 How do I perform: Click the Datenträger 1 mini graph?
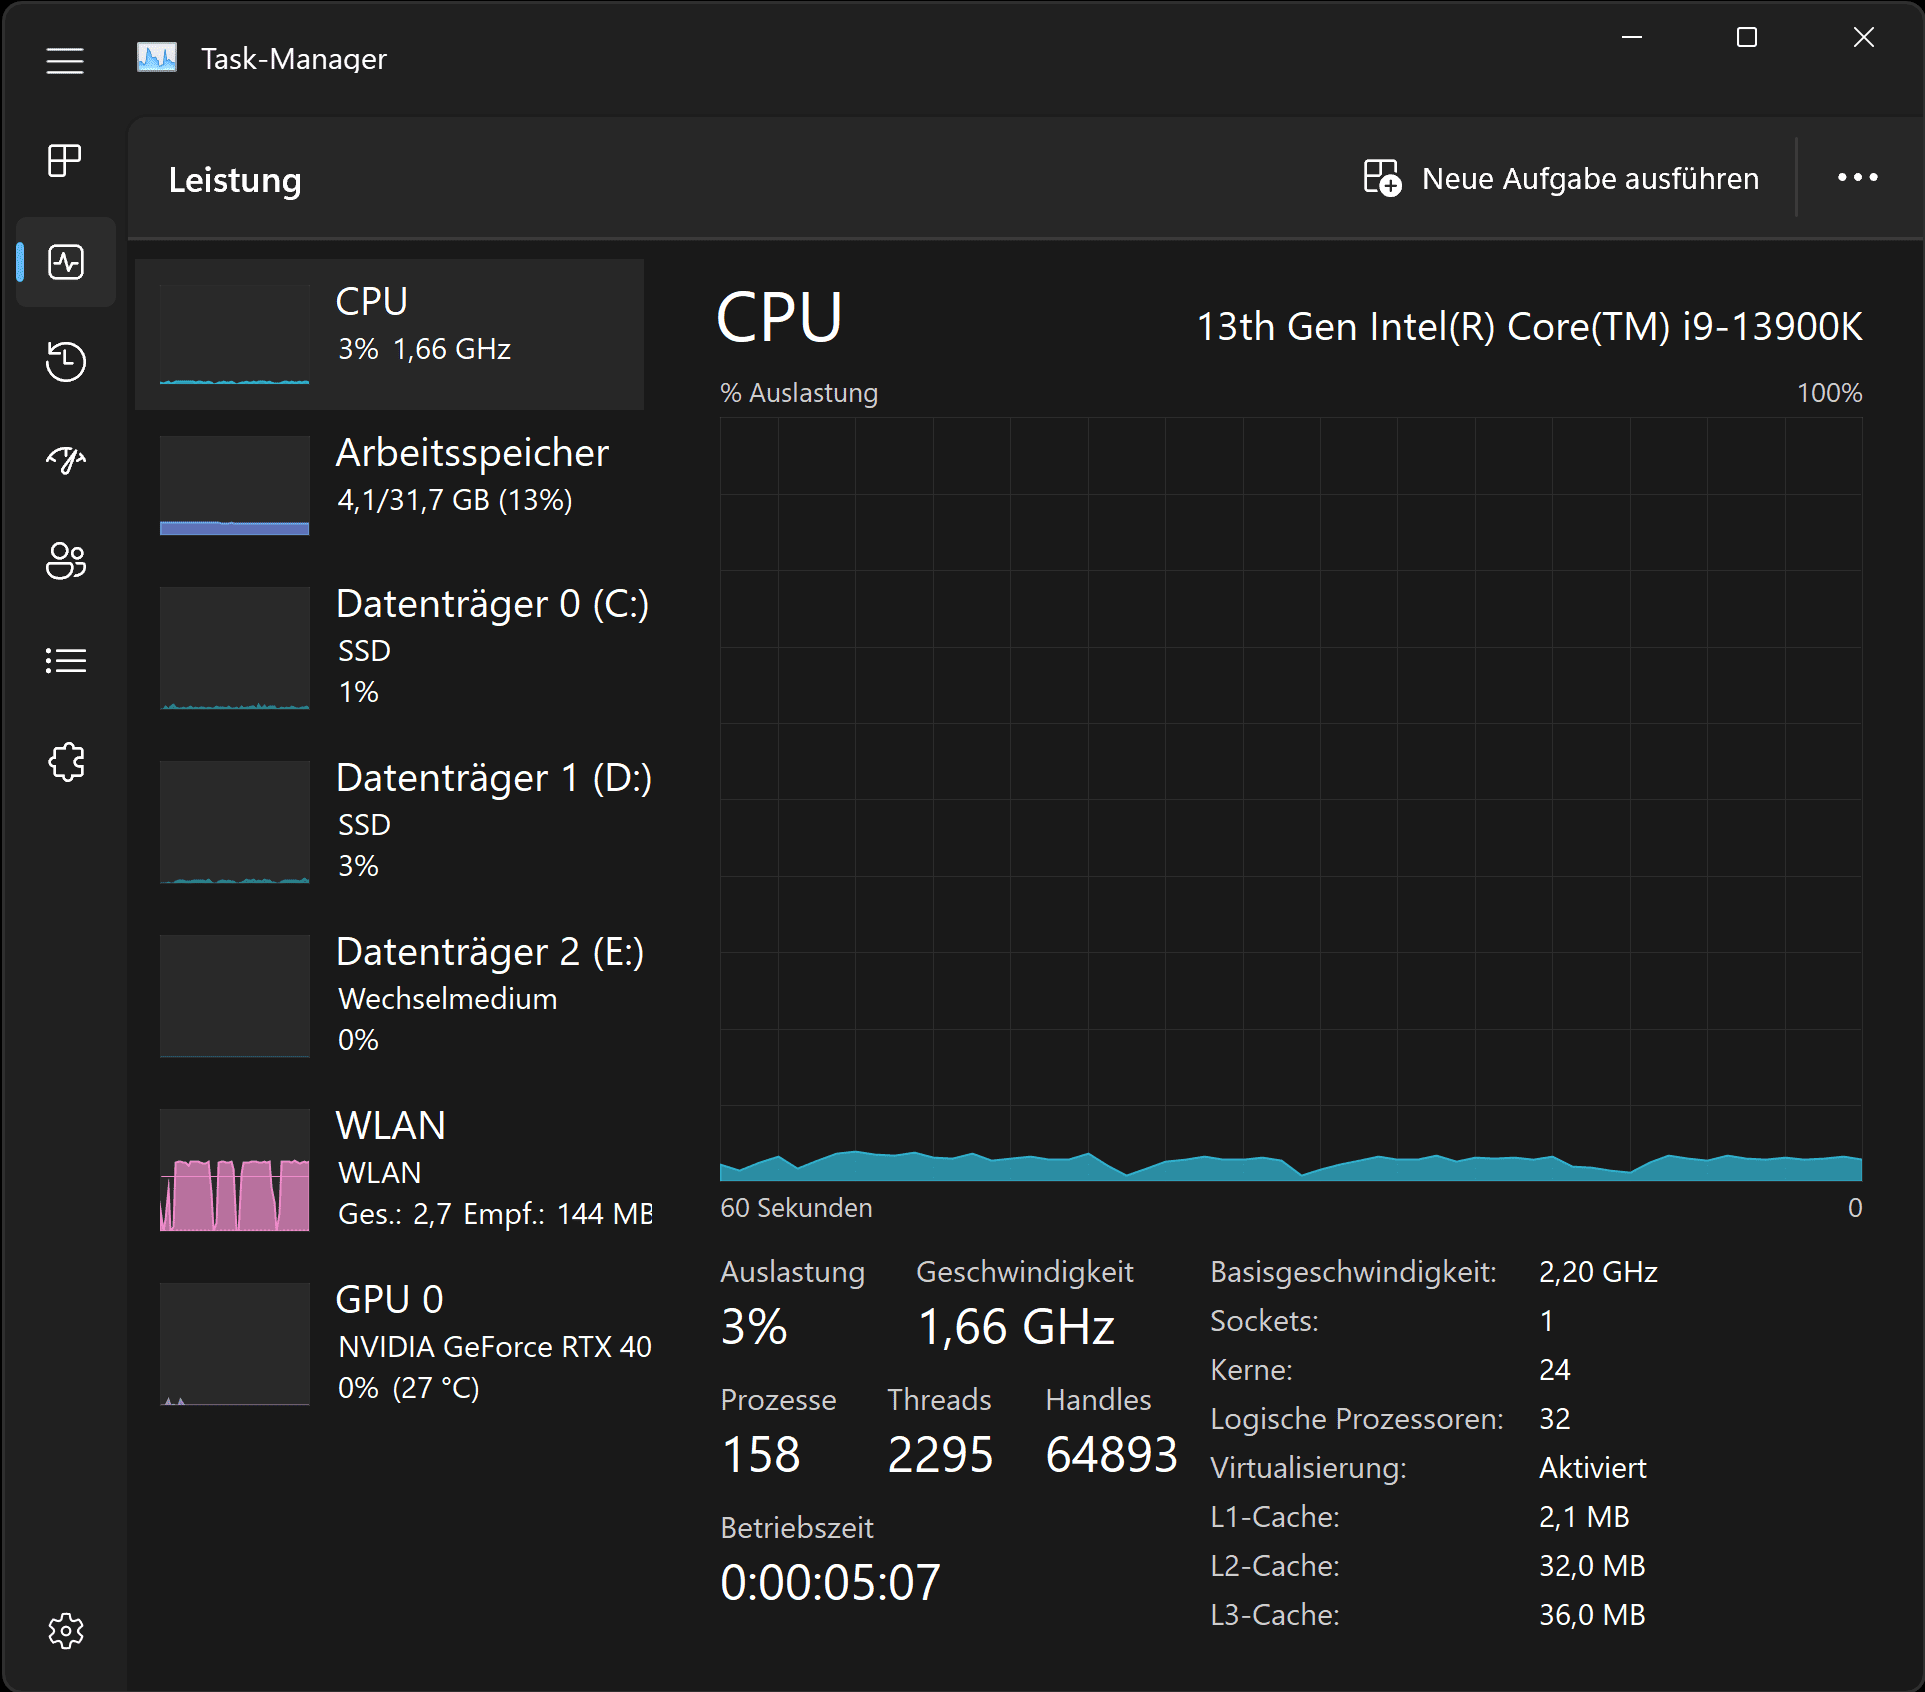tap(235, 822)
